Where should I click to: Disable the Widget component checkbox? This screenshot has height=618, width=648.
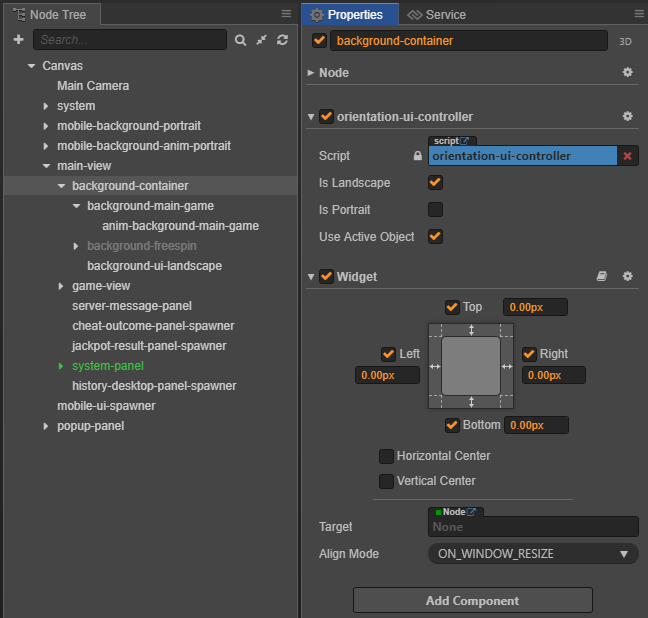tap(326, 276)
